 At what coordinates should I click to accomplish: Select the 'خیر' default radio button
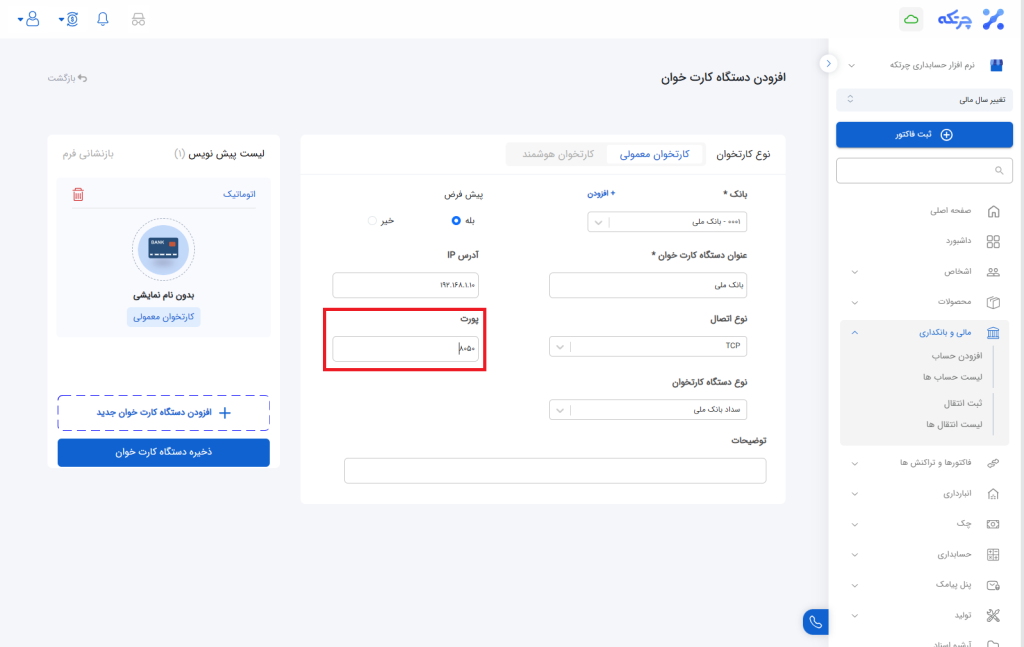pos(372,220)
